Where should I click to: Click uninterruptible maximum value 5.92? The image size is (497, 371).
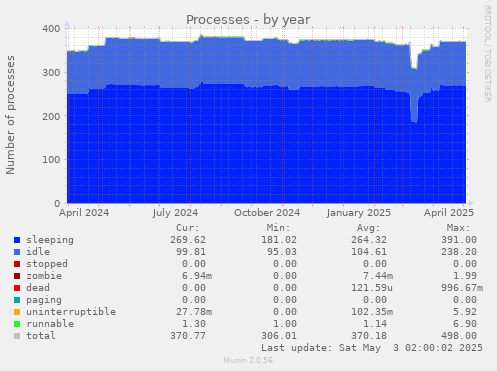point(465,312)
